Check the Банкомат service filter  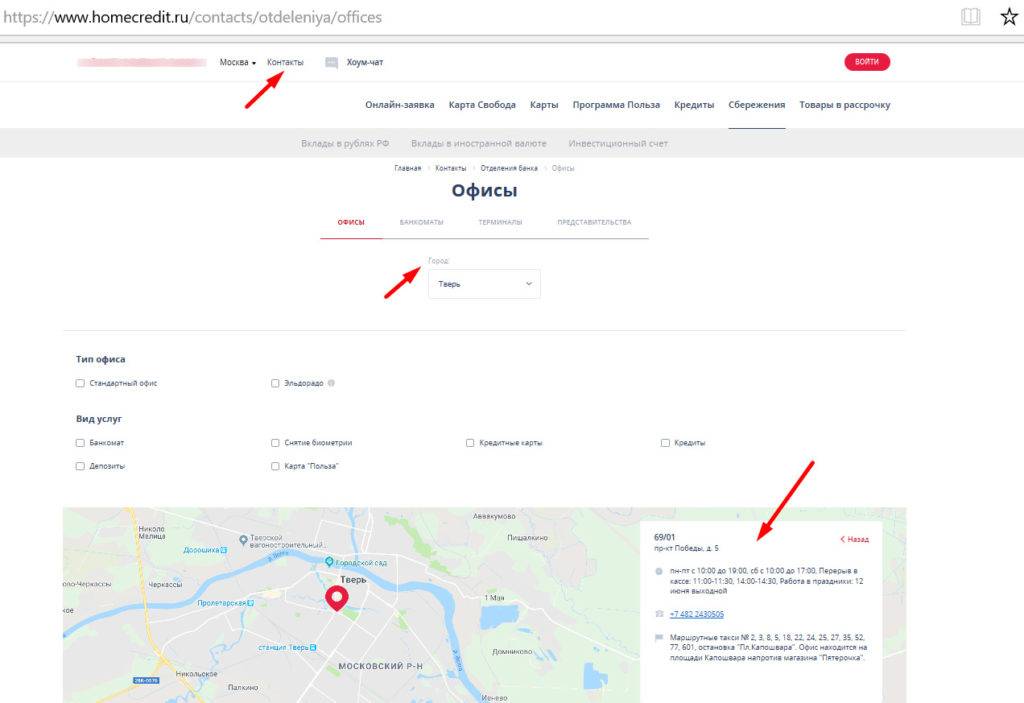[80, 442]
